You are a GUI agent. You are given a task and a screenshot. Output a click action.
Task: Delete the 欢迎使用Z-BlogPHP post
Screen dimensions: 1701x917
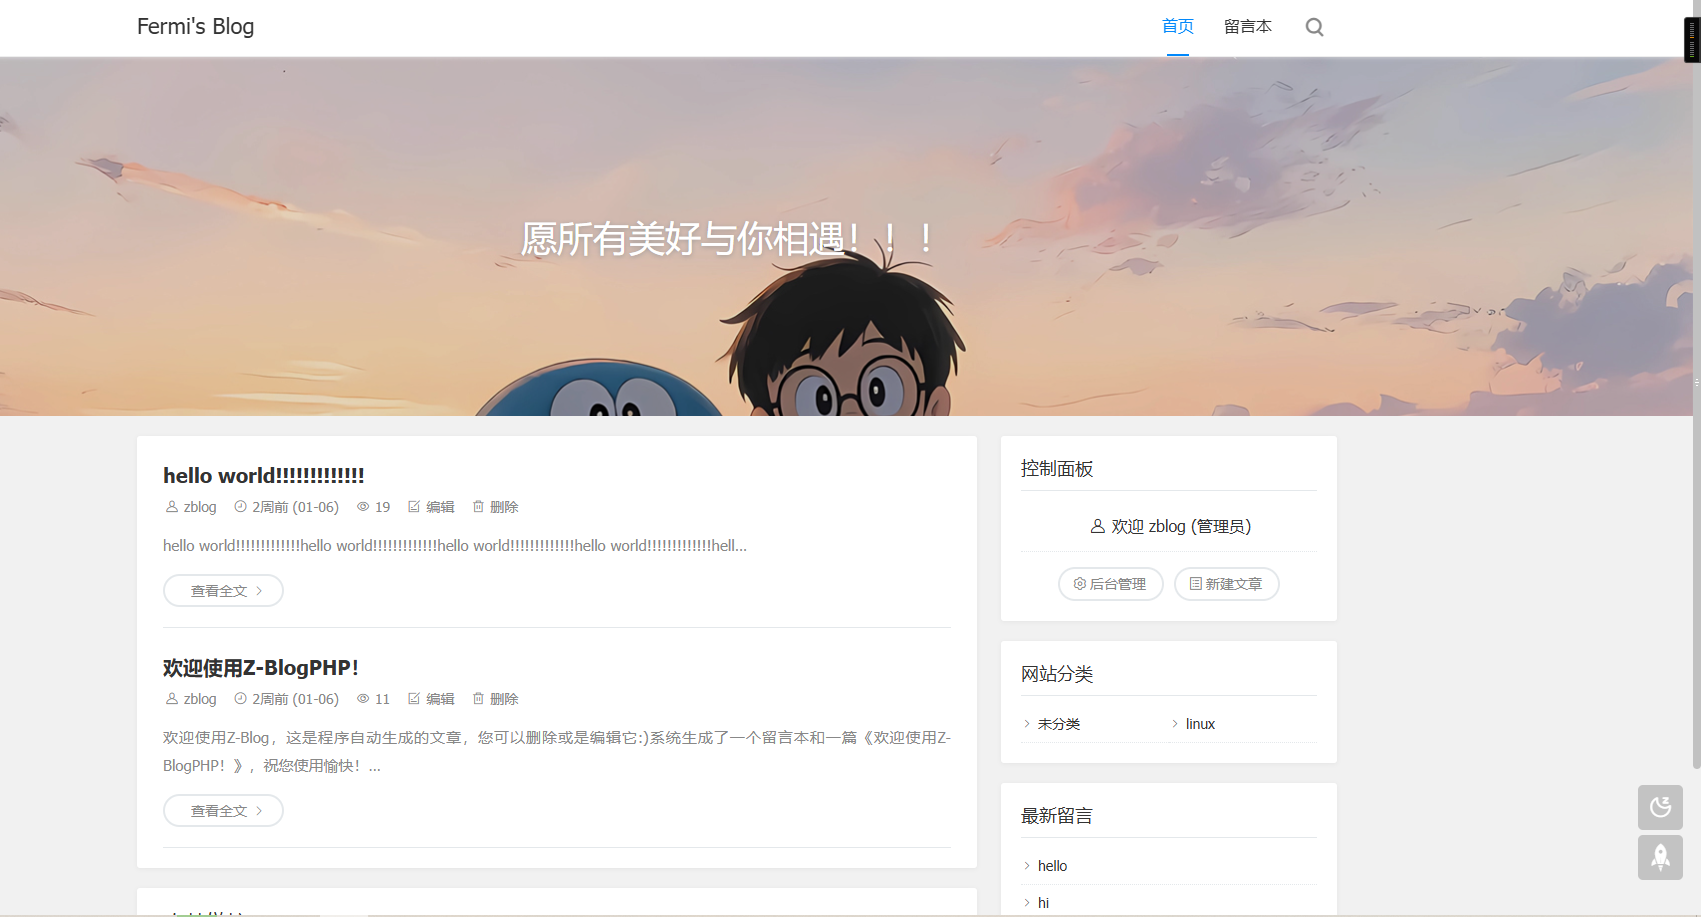(478, 699)
